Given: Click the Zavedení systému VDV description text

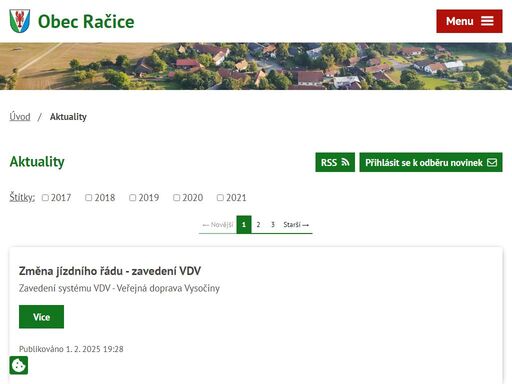Looking at the screenshot, I should click(x=119, y=288).
